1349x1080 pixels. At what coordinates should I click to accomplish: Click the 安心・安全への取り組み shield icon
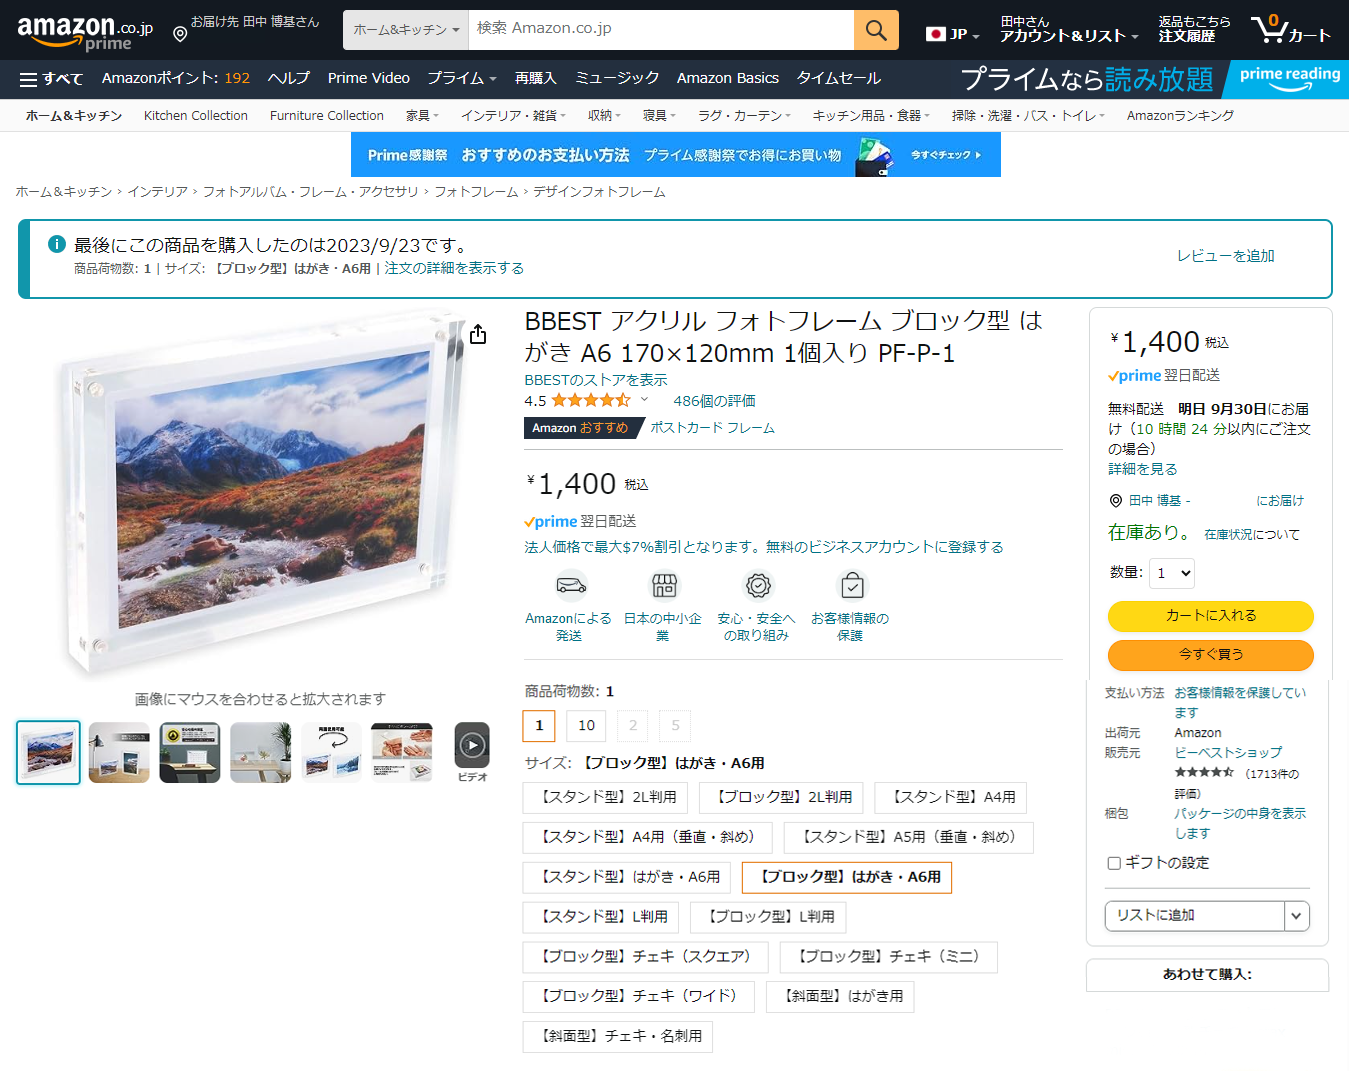pyautogui.click(x=758, y=585)
